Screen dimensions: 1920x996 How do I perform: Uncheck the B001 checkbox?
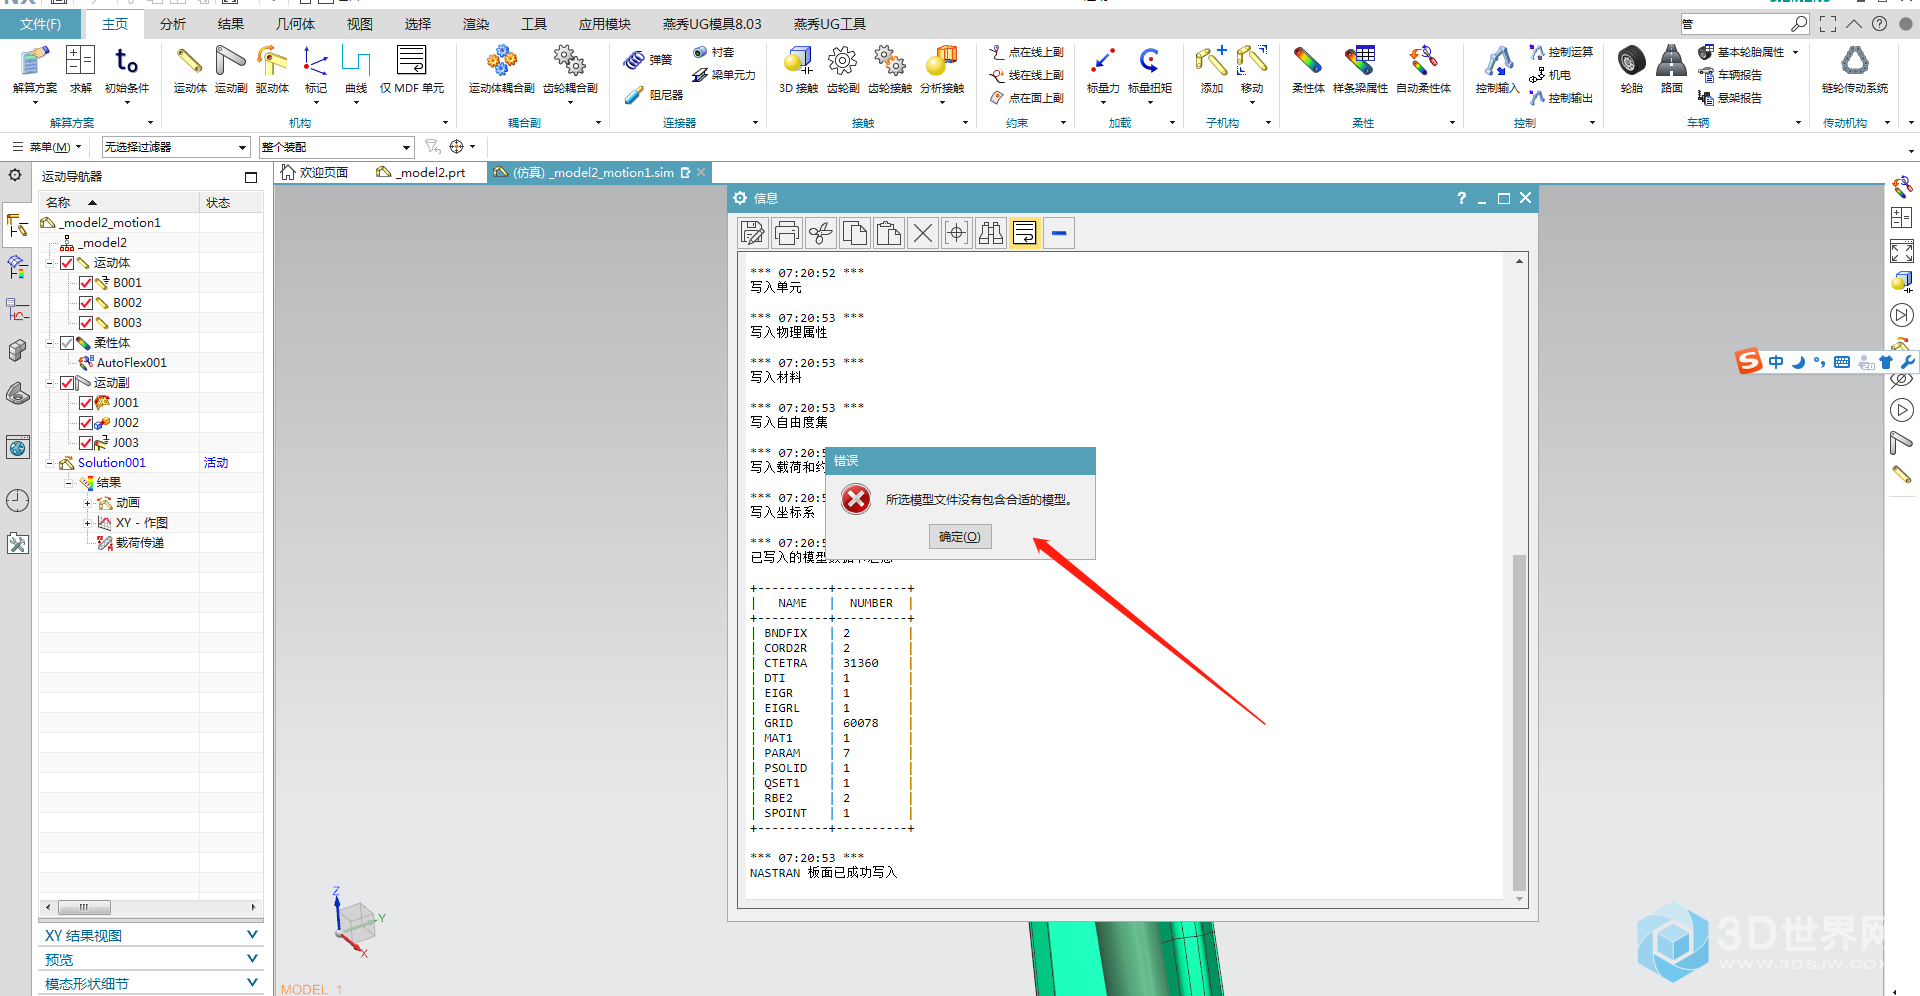86,283
